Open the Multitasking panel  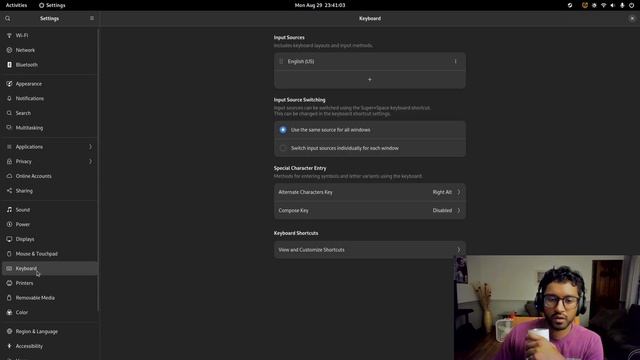(50, 128)
